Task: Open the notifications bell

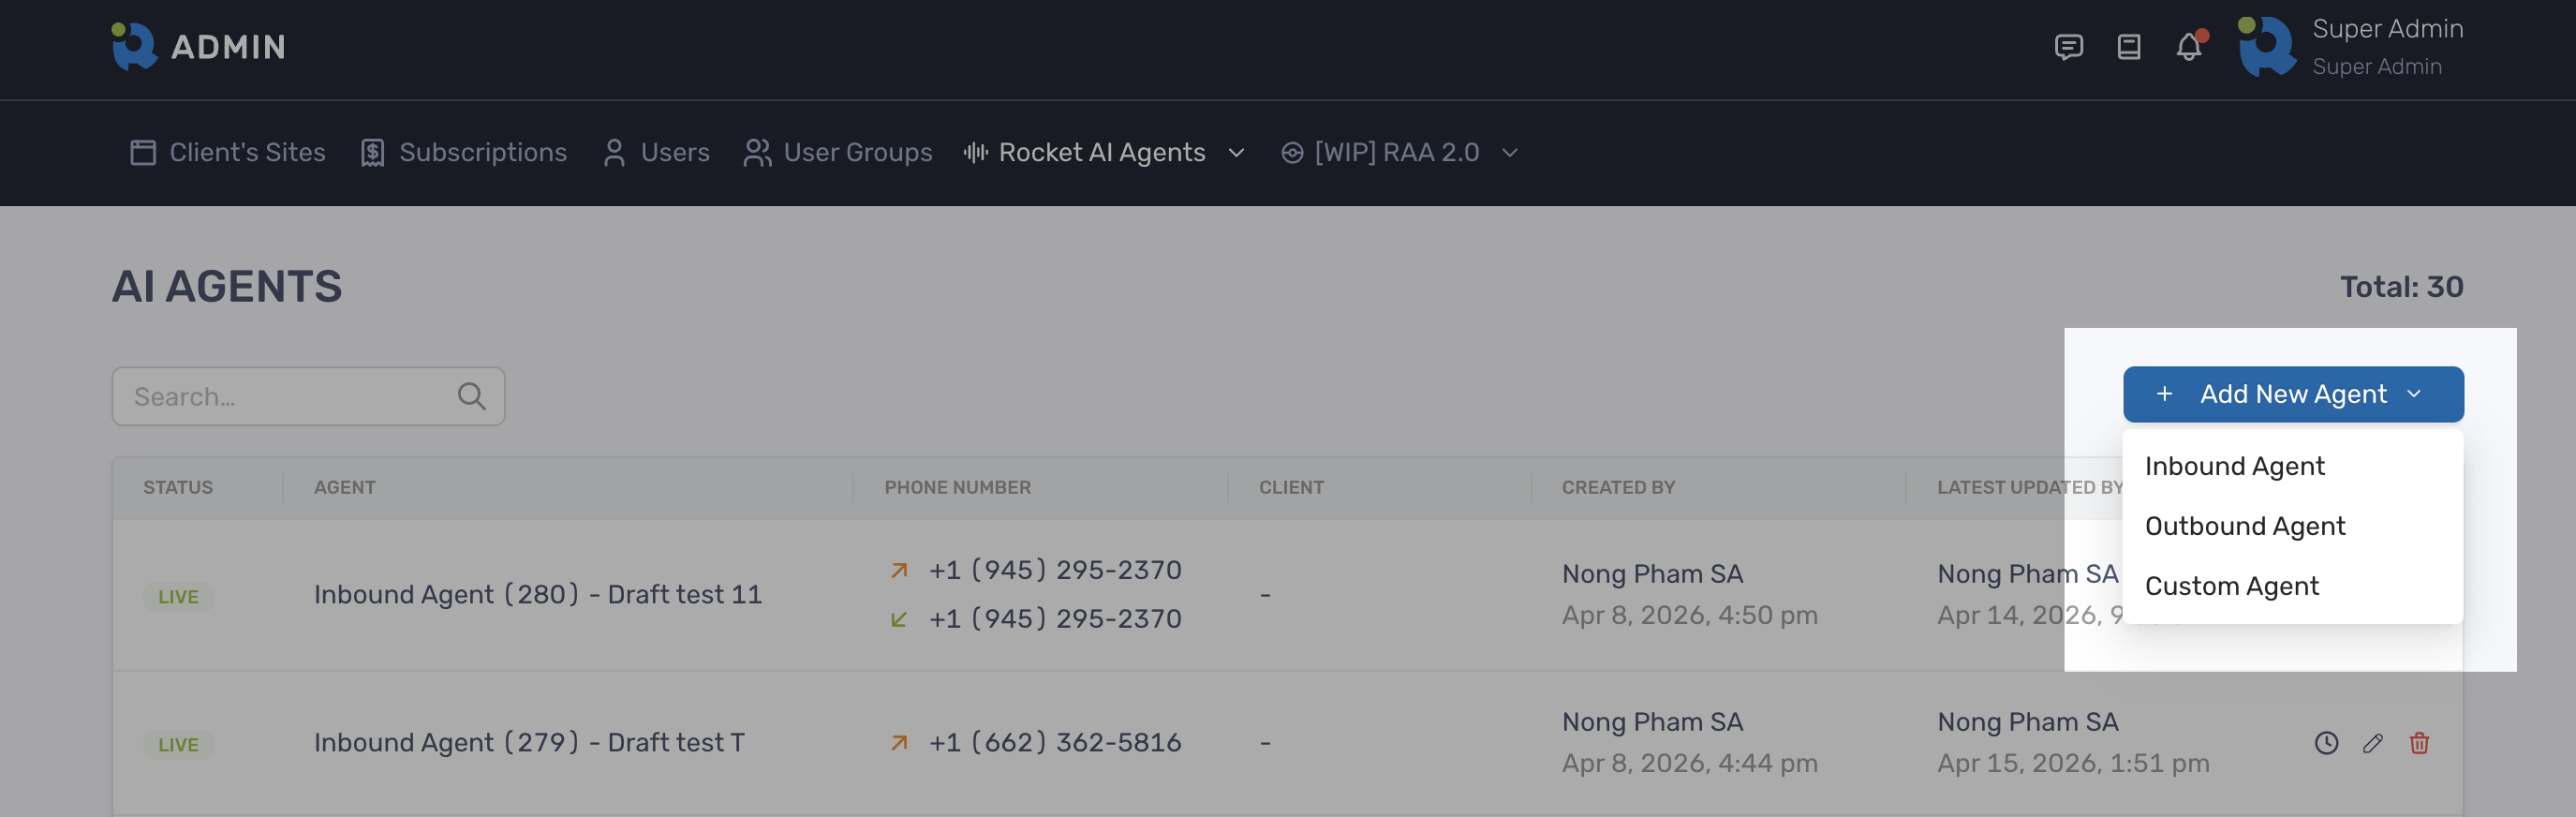Action: tap(2190, 46)
